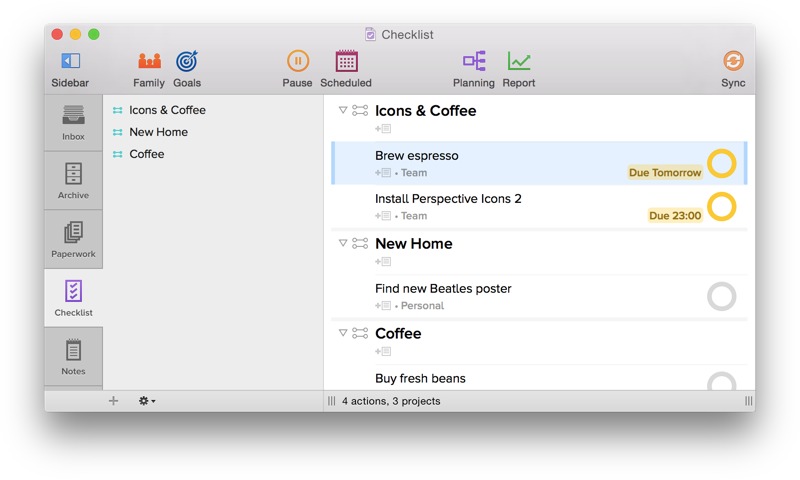Open the Family perspective
Viewport: 800px width, 480px height.
point(149,62)
